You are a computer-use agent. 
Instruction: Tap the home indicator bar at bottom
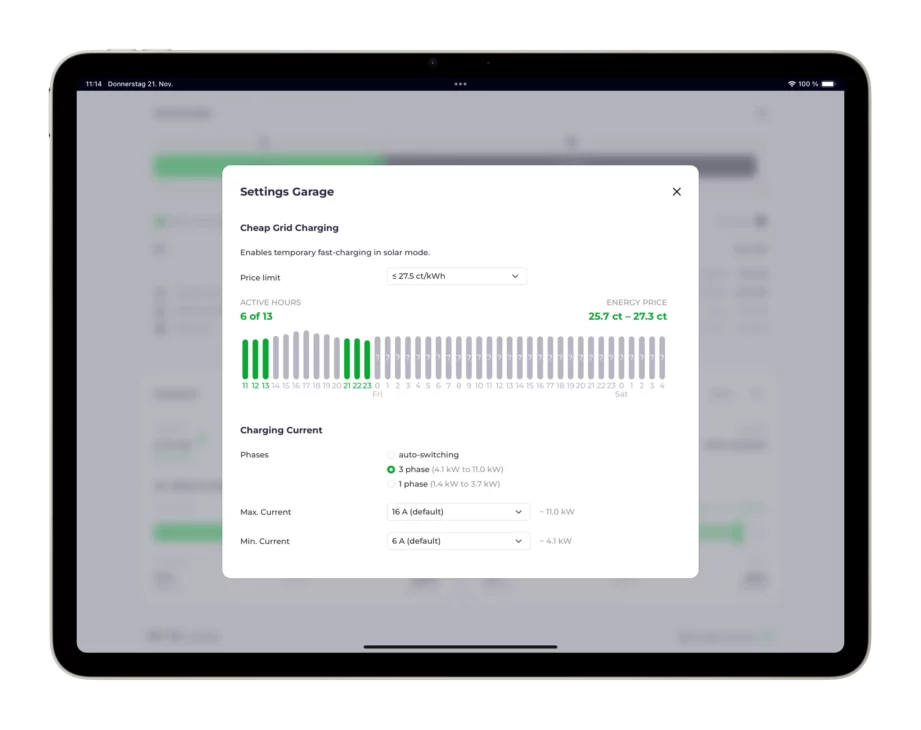click(460, 646)
